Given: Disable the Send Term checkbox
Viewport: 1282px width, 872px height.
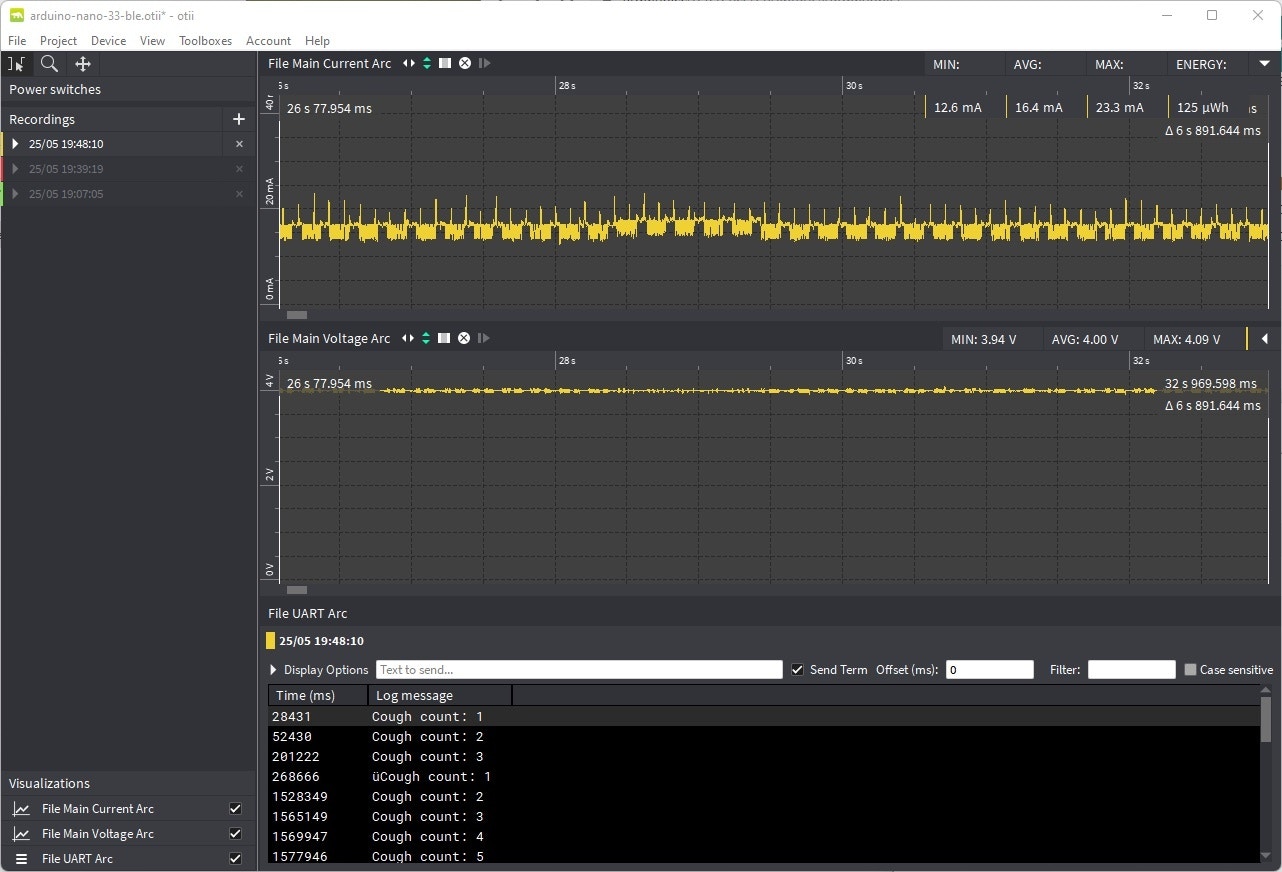Looking at the screenshot, I should [x=797, y=670].
